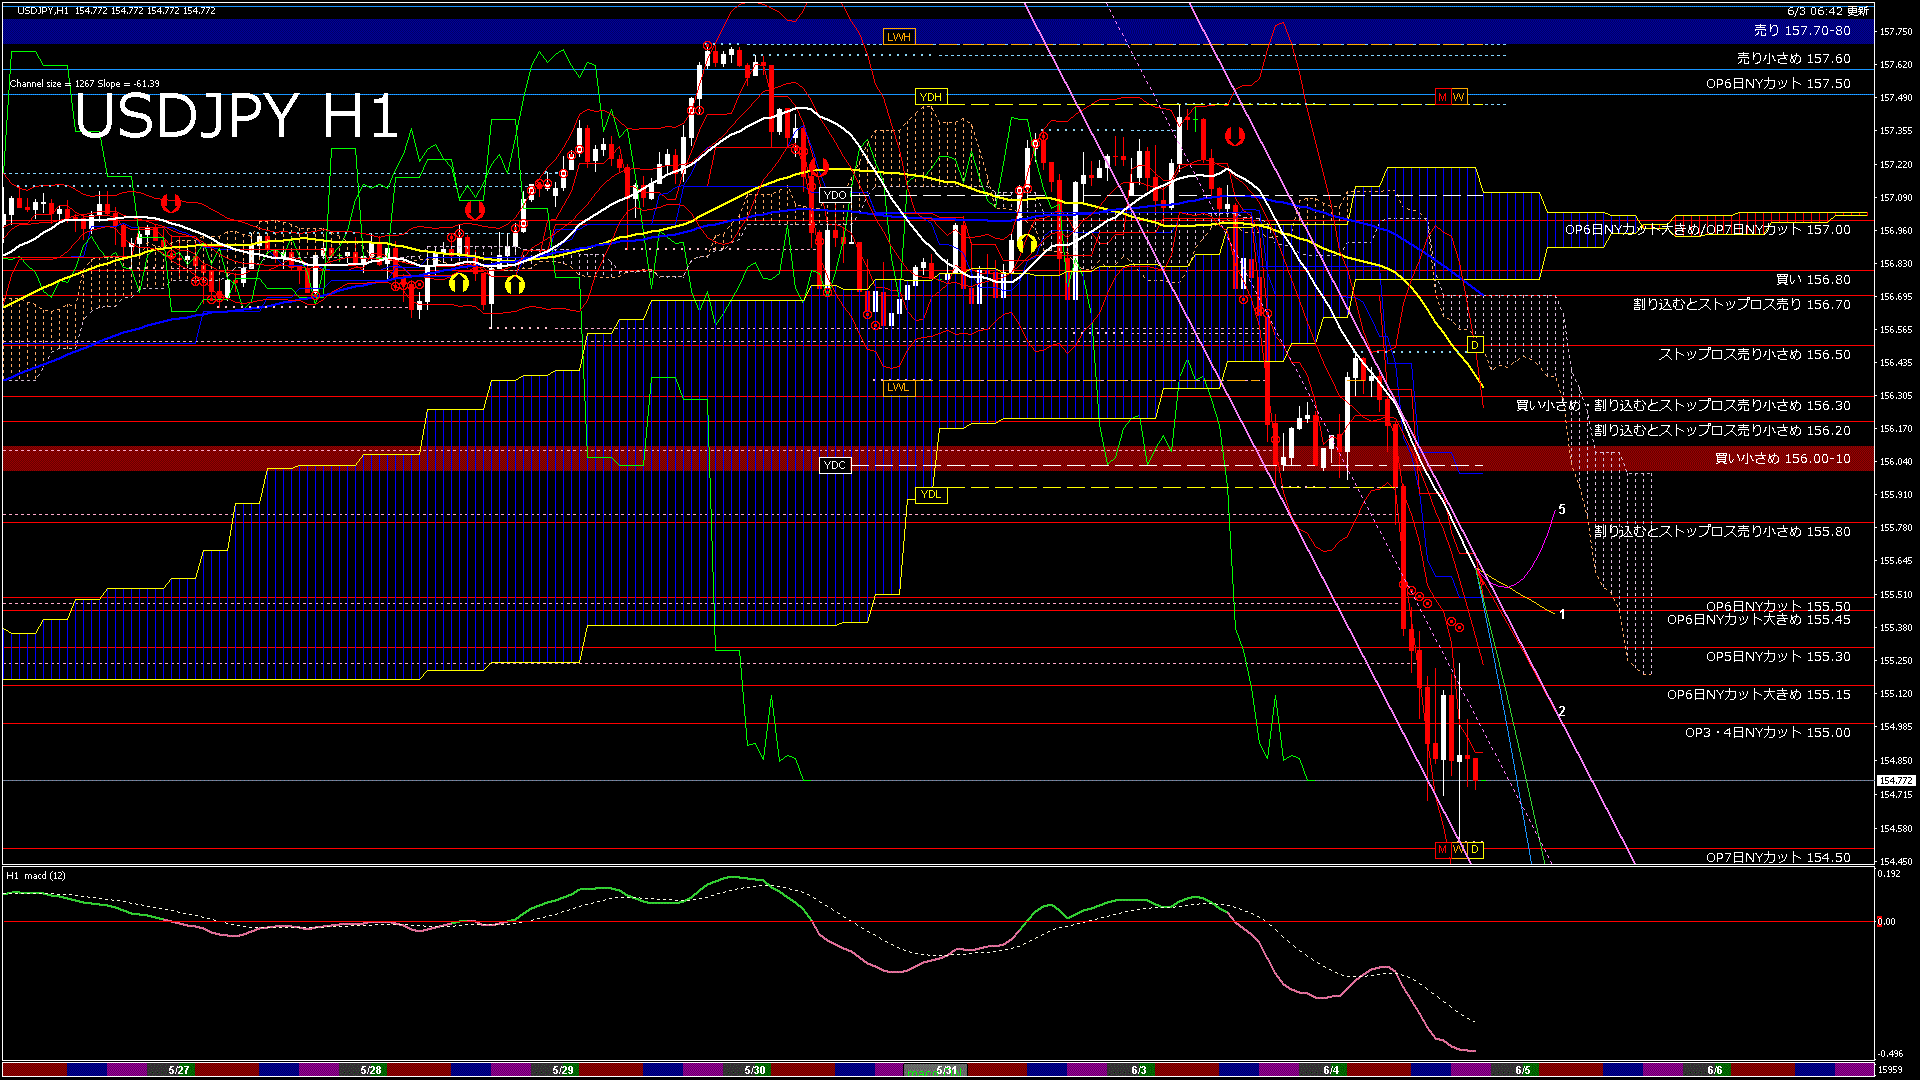Click orange W marker near 157.50 line

pos(1459,97)
